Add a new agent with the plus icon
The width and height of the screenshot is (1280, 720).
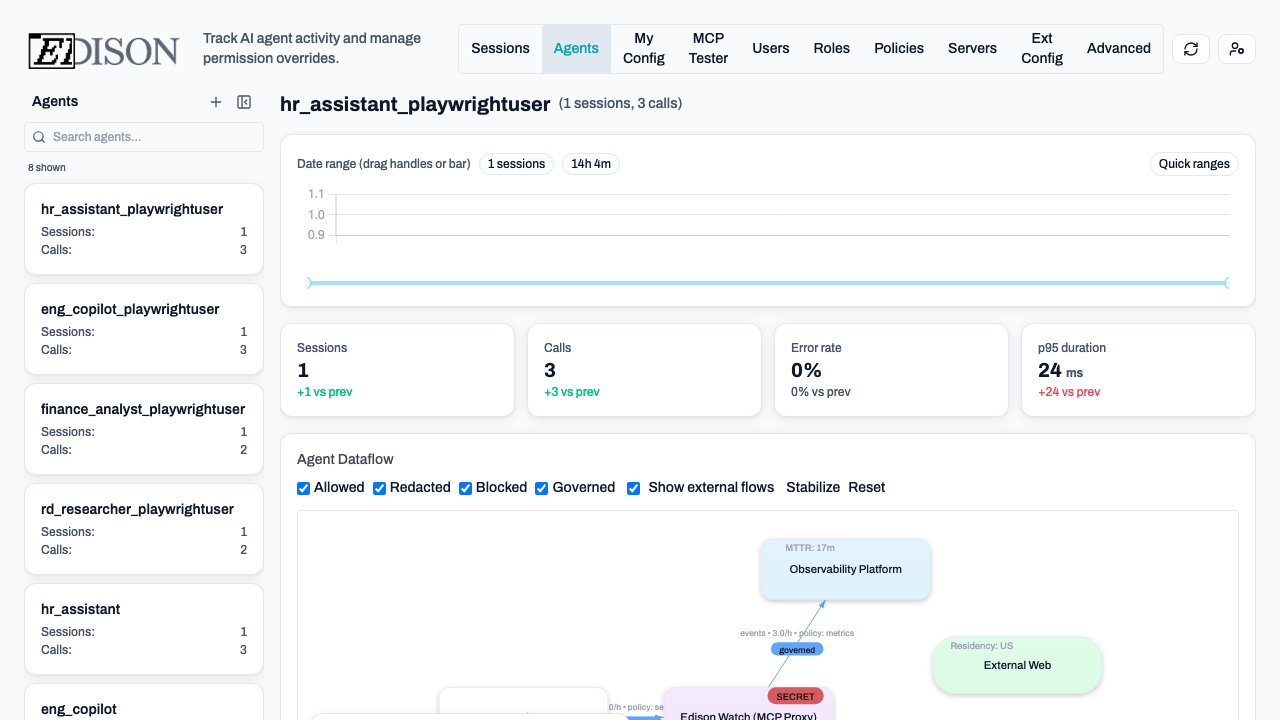pos(216,101)
